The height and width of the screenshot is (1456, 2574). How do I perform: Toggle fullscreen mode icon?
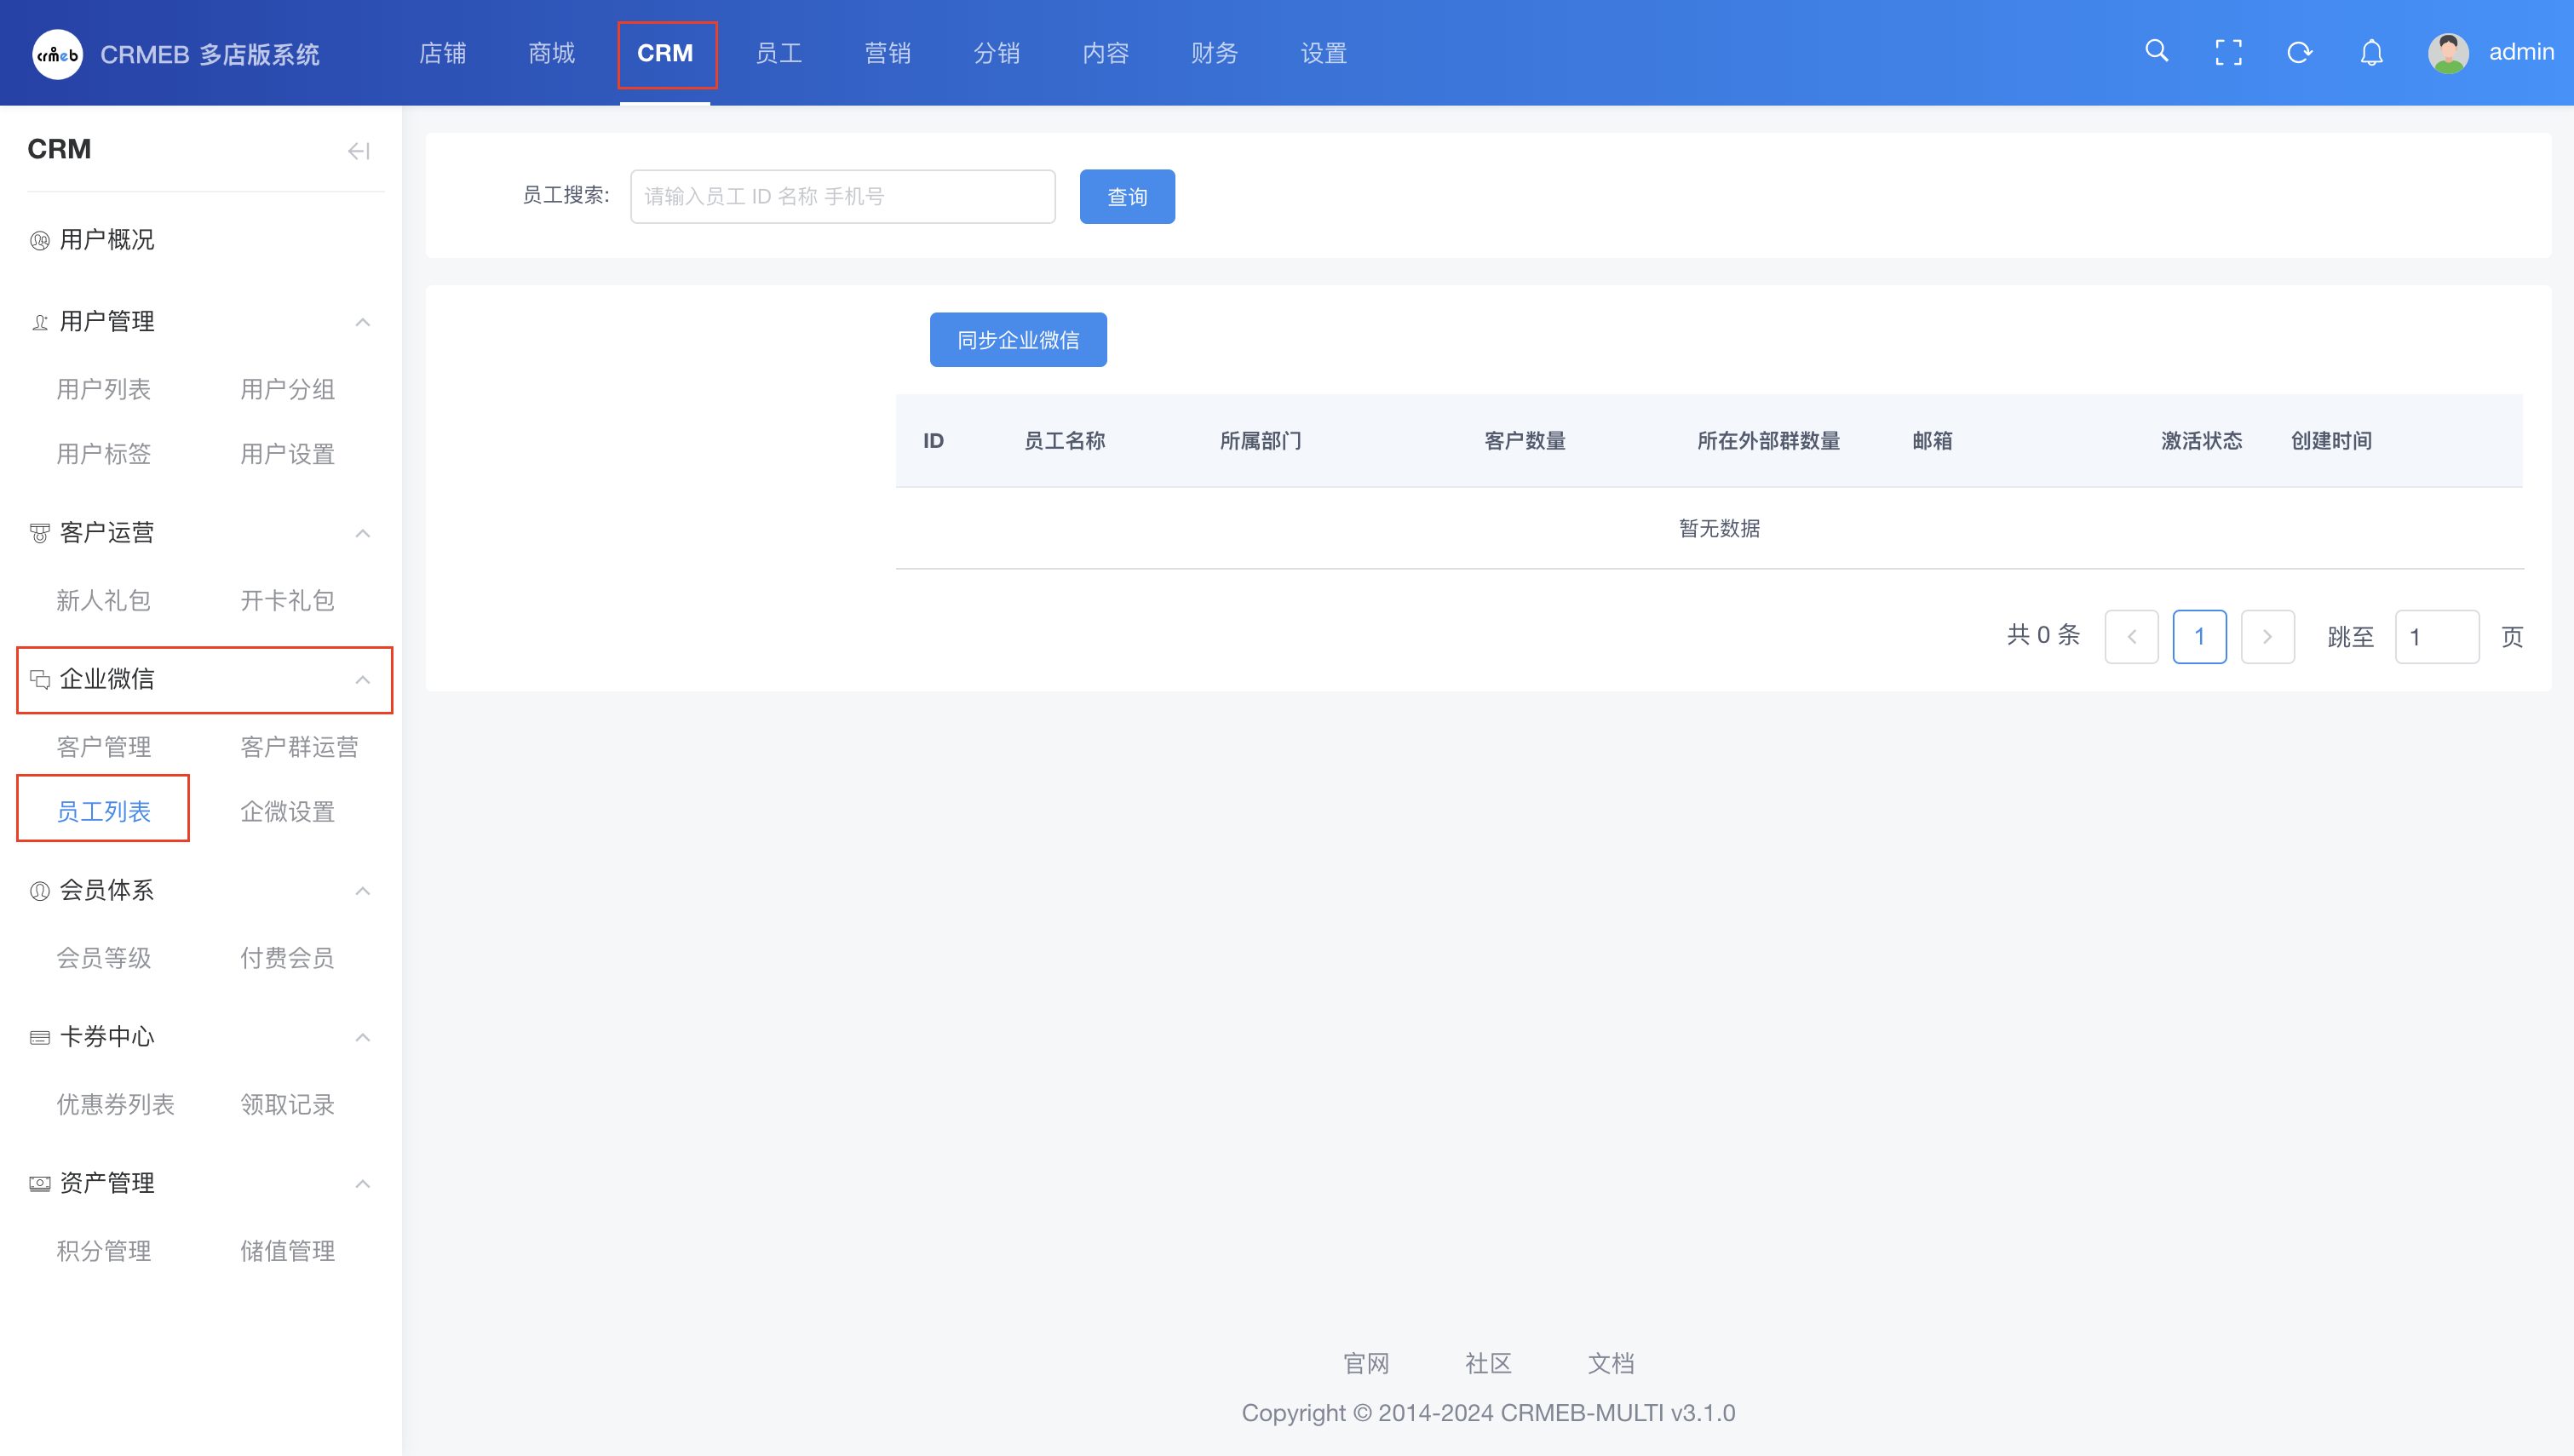click(2228, 52)
